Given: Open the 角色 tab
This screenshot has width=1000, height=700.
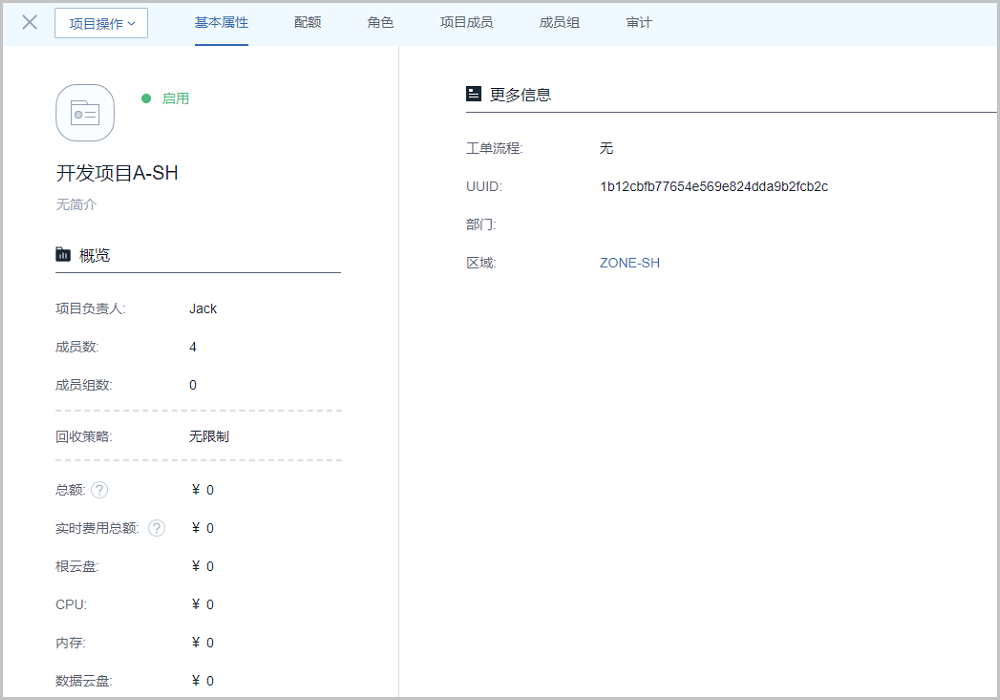Looking at the screenshot, I should 380,22.
